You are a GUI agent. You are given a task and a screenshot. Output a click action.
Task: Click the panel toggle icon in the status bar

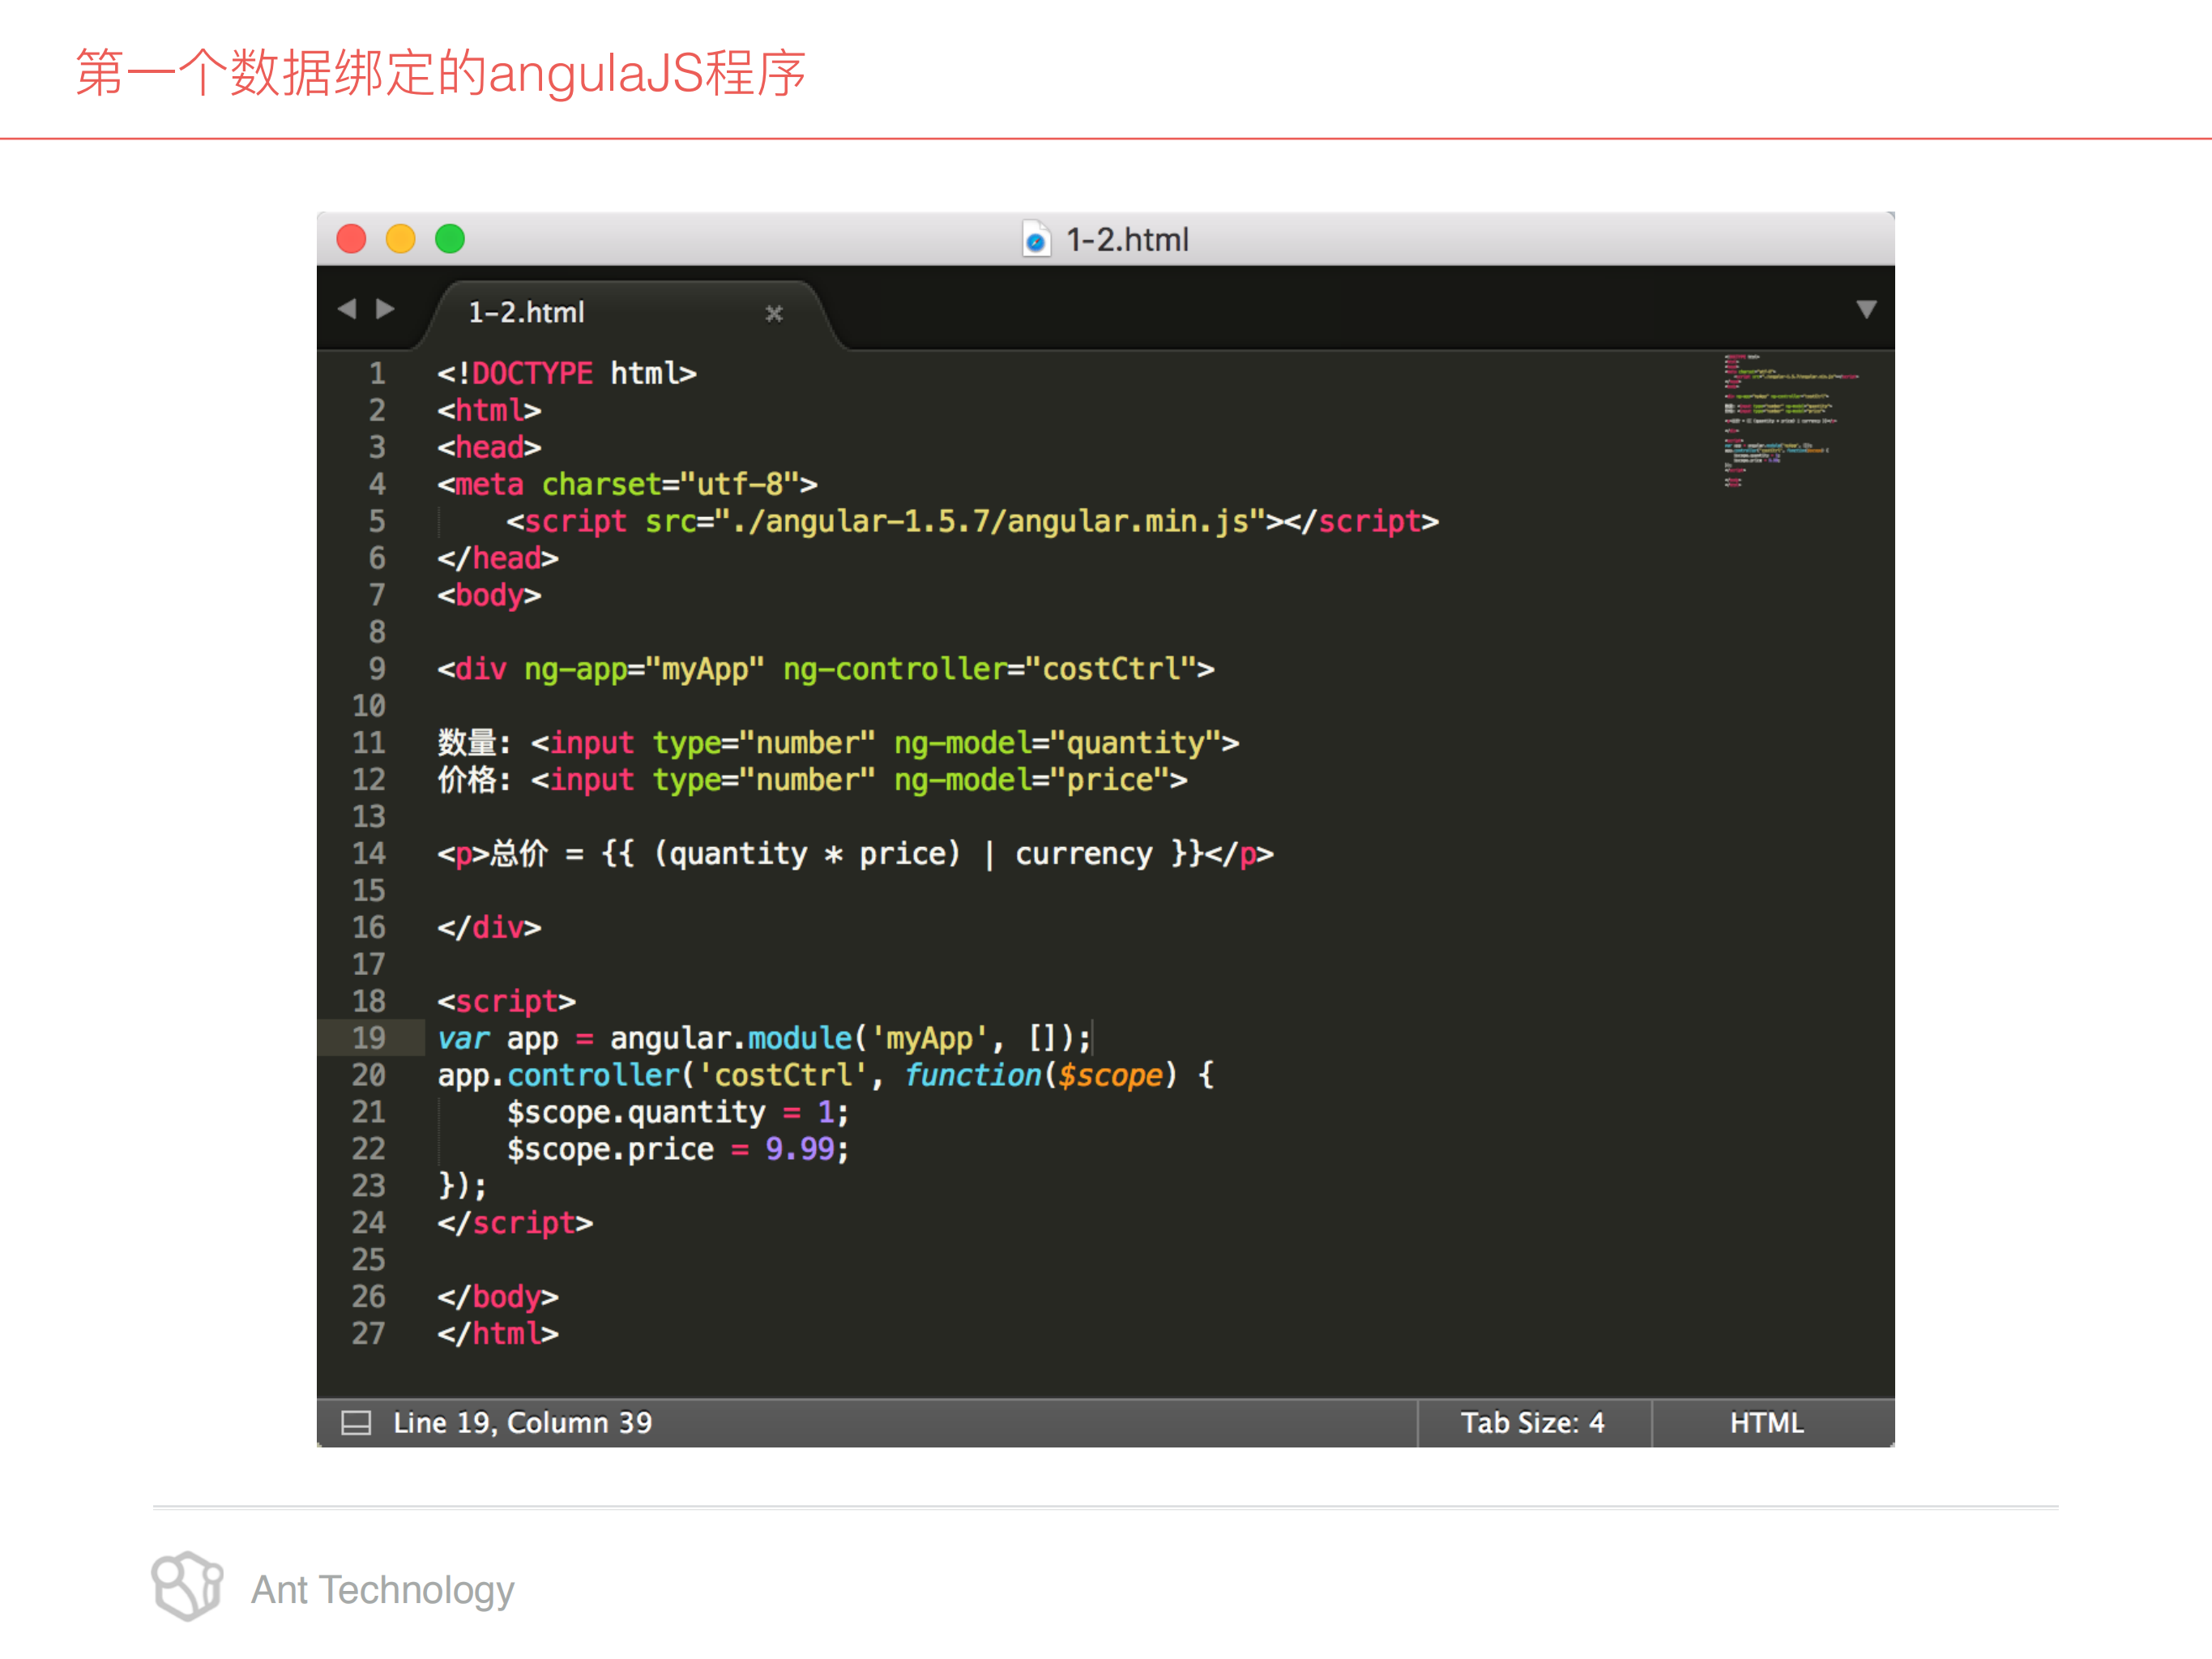click(x=357, y=1423)
